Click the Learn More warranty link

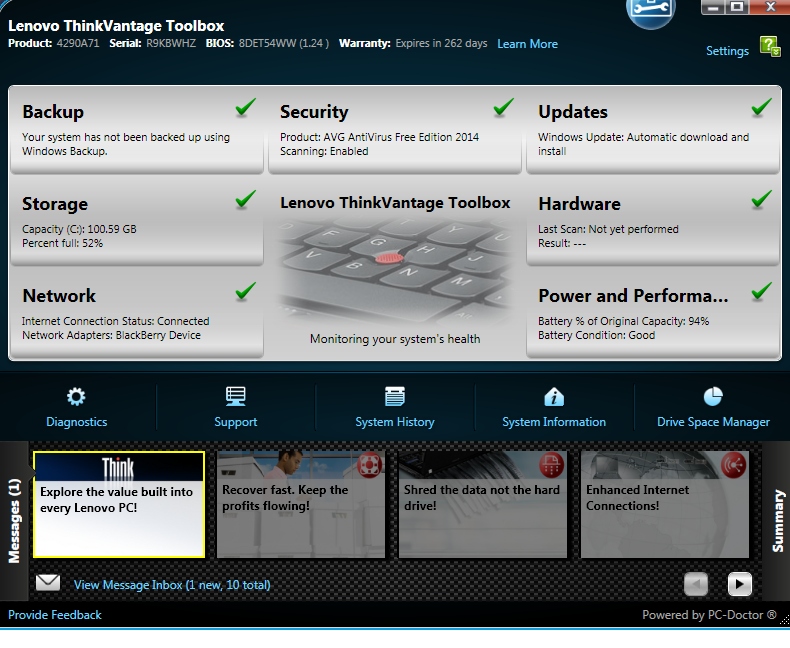pos(528,44)
